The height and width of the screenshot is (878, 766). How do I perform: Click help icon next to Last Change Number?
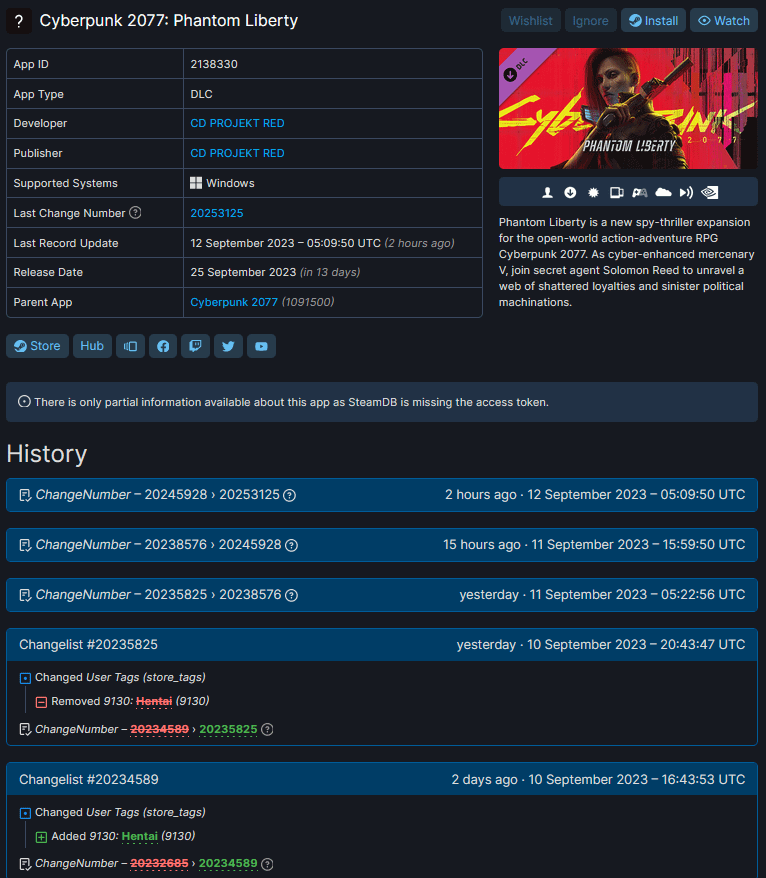pyautogui.click(x=135, y=213)
